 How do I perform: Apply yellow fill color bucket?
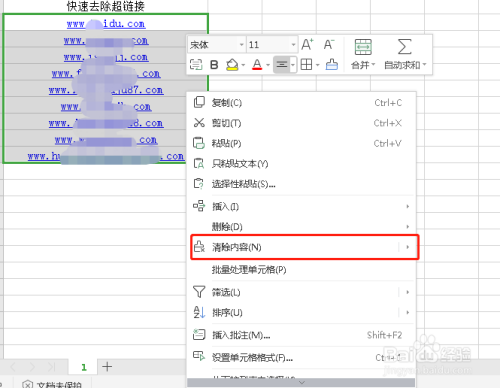click(x=232, y=65)
